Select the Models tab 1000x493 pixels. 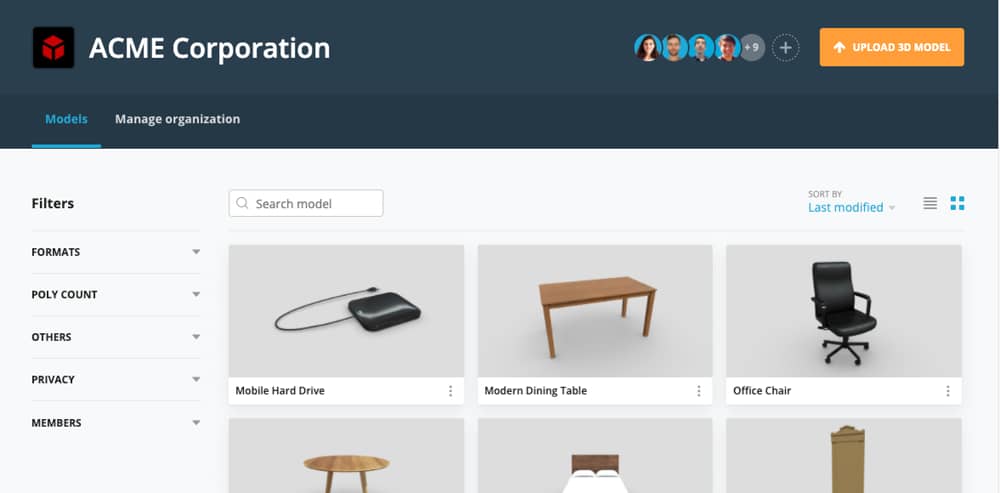tap(66, 119)
